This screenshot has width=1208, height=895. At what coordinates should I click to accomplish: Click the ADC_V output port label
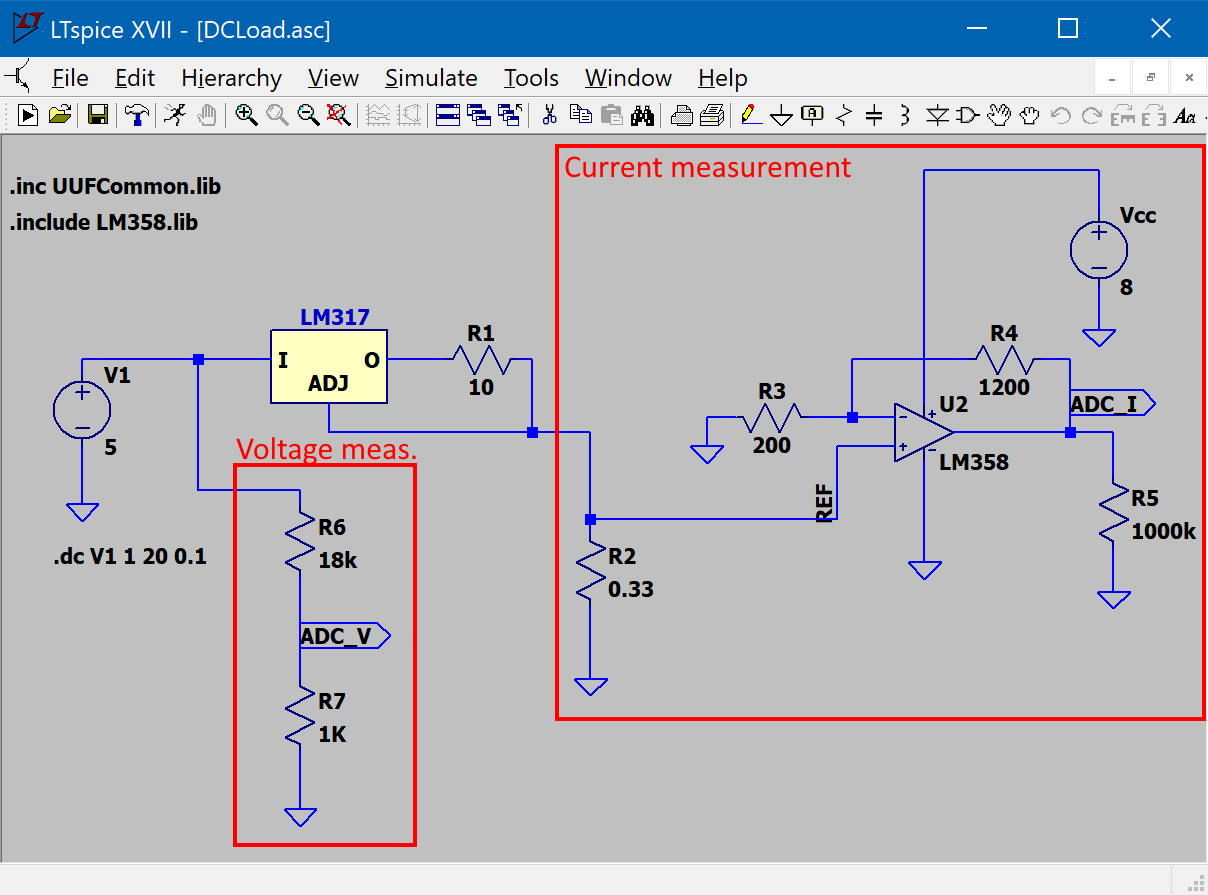pos(344,635)
